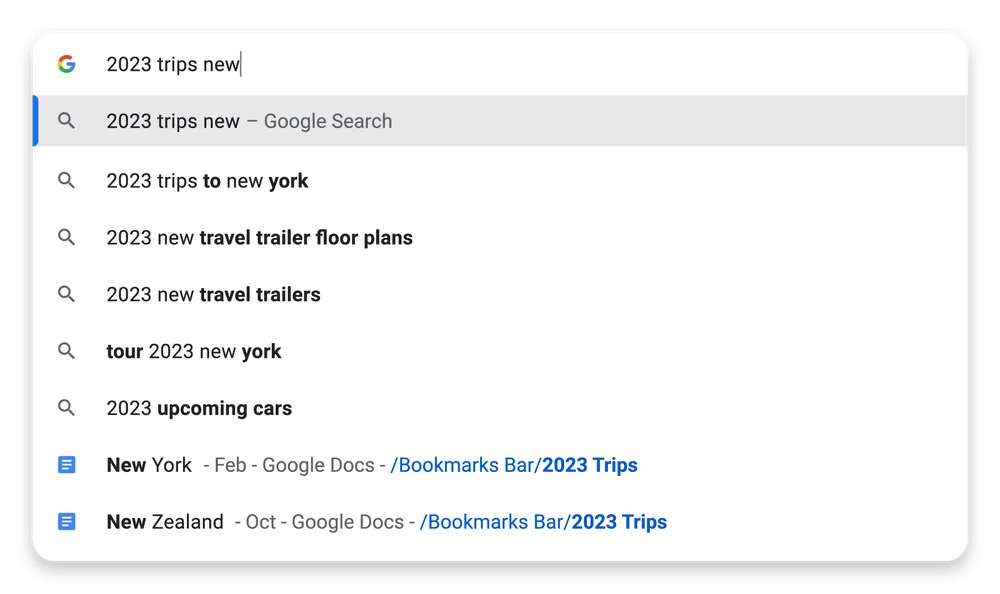Screen dimensions: 1000x594
Task: Click magnifier icon next to '2023 upcoming cars'
Action: point(66,408)
